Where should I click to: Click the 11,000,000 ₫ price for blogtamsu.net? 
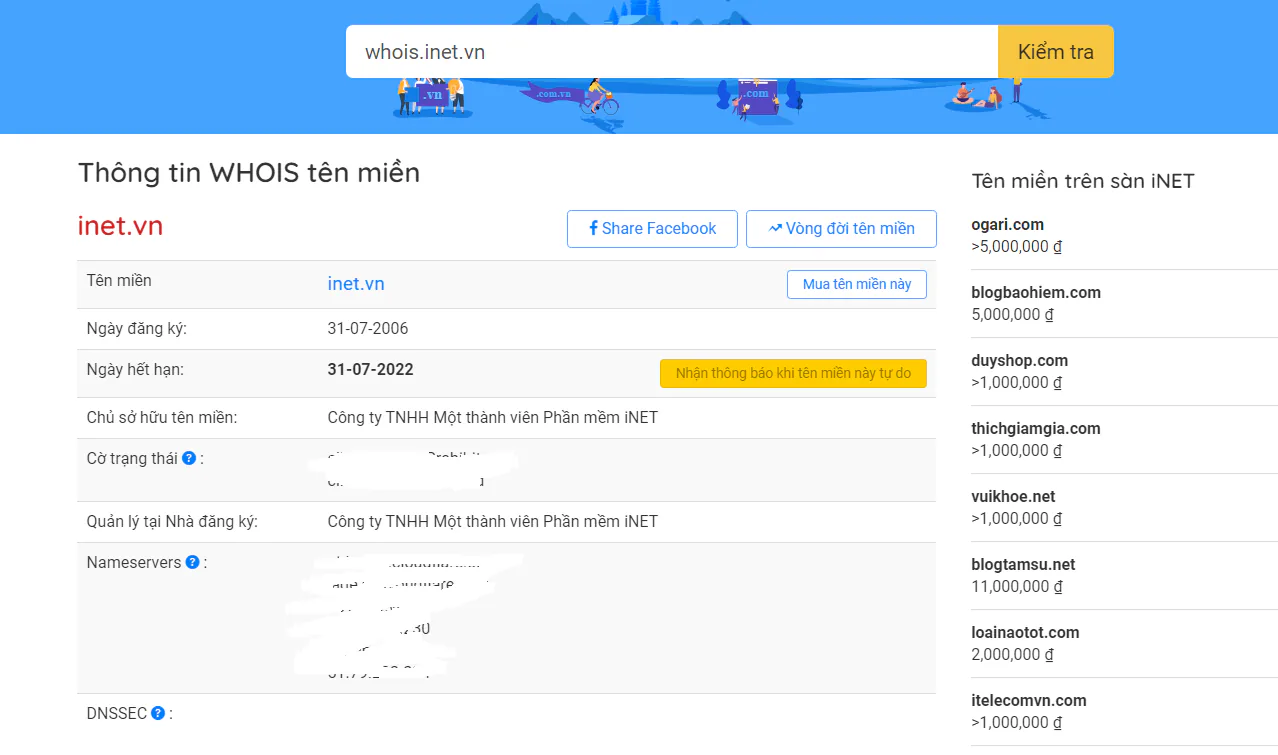tap(1017, 587)
